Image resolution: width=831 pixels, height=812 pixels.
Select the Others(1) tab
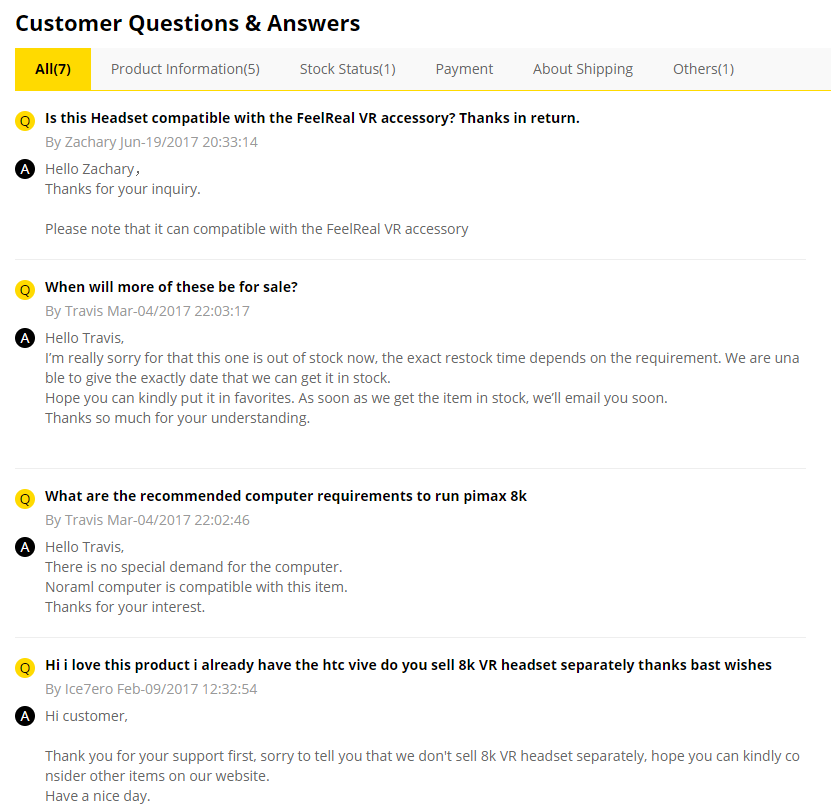pos(703,69)
